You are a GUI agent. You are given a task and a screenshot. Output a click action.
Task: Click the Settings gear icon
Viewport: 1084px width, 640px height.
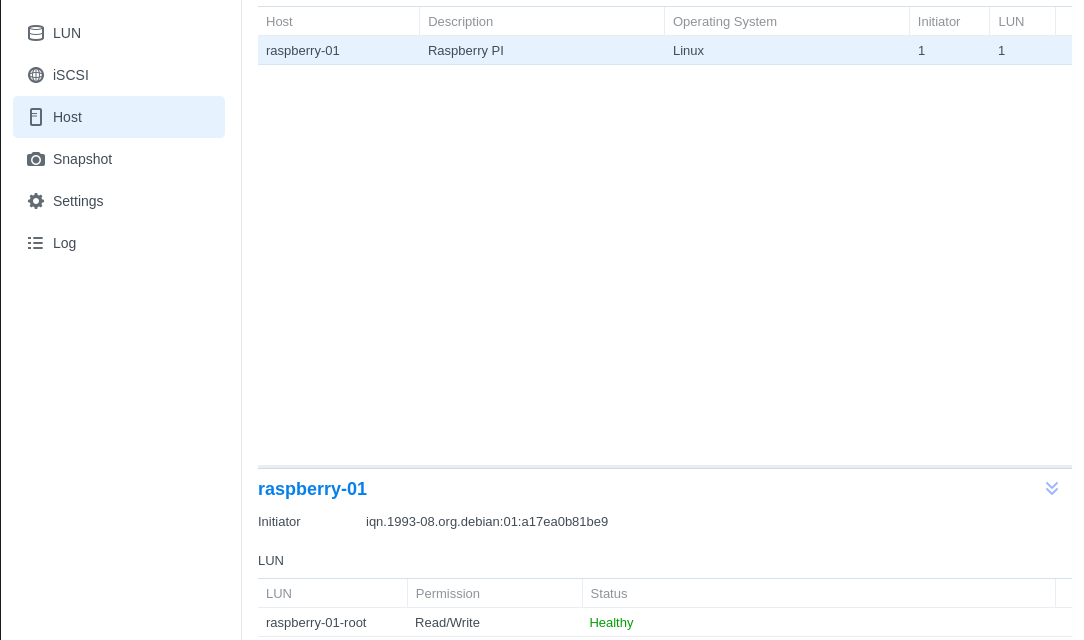click(36, 201)
